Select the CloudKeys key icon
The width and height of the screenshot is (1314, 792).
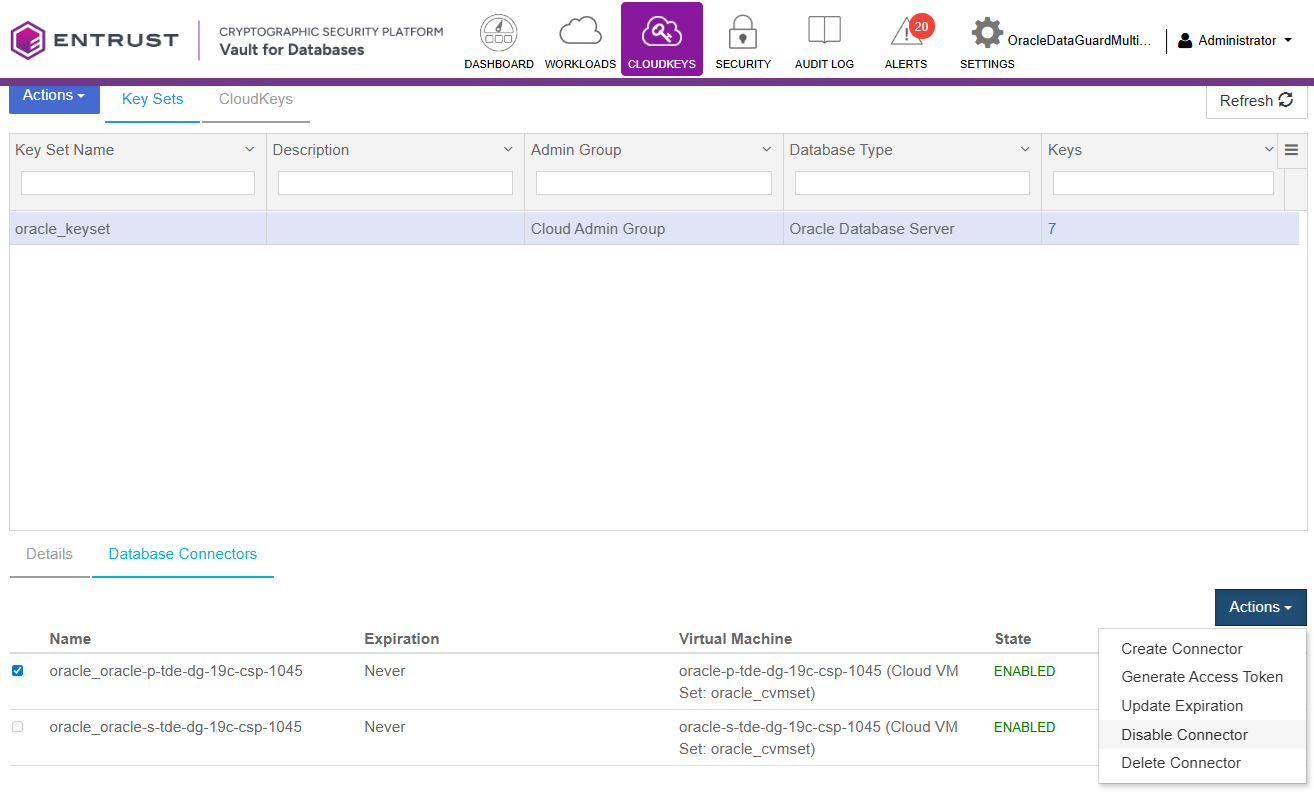tap(661, 32)
